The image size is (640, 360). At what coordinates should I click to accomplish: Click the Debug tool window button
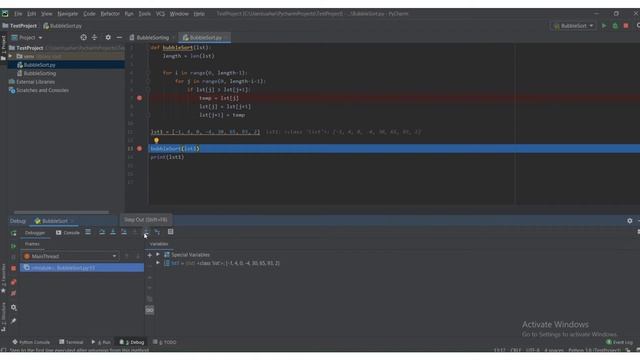pyautogui.click(x=132, y=342)
